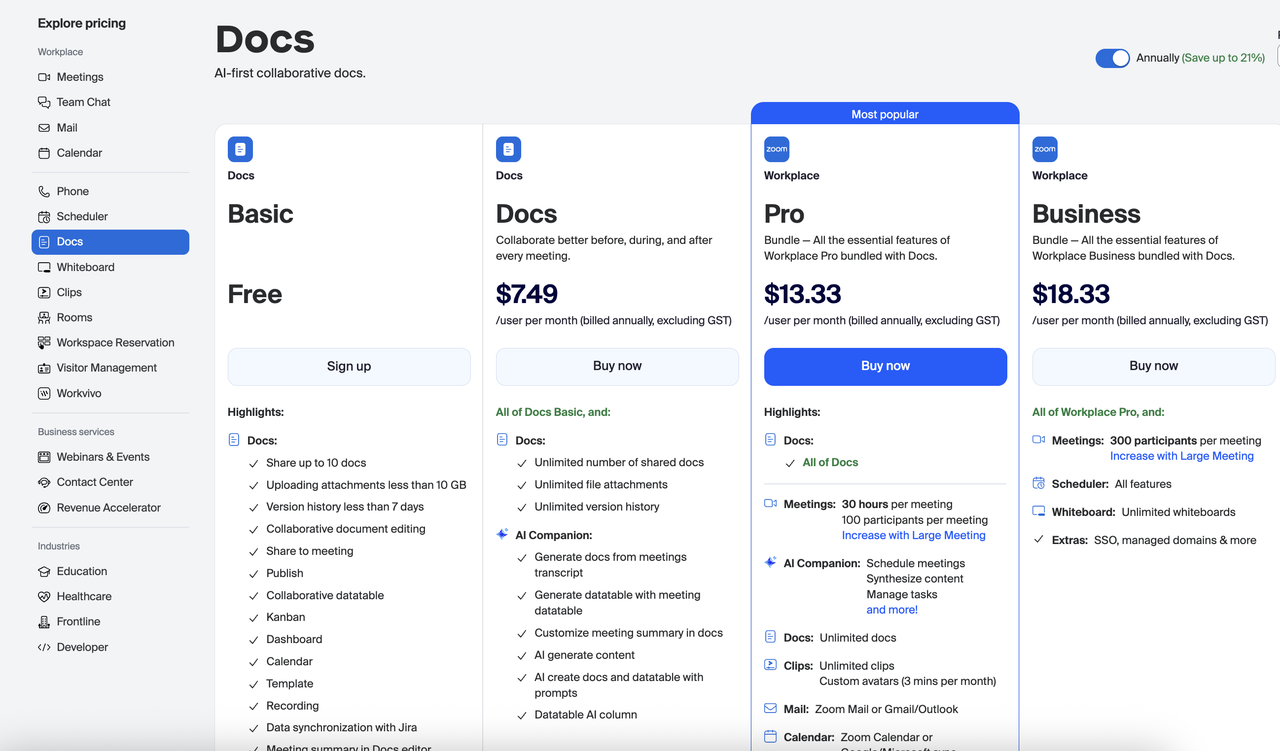Viewport: 1280px width, 751px height.
Task: Open 'Increase with Large Meeting' link in Pro
Action: (x=913, y=535)
